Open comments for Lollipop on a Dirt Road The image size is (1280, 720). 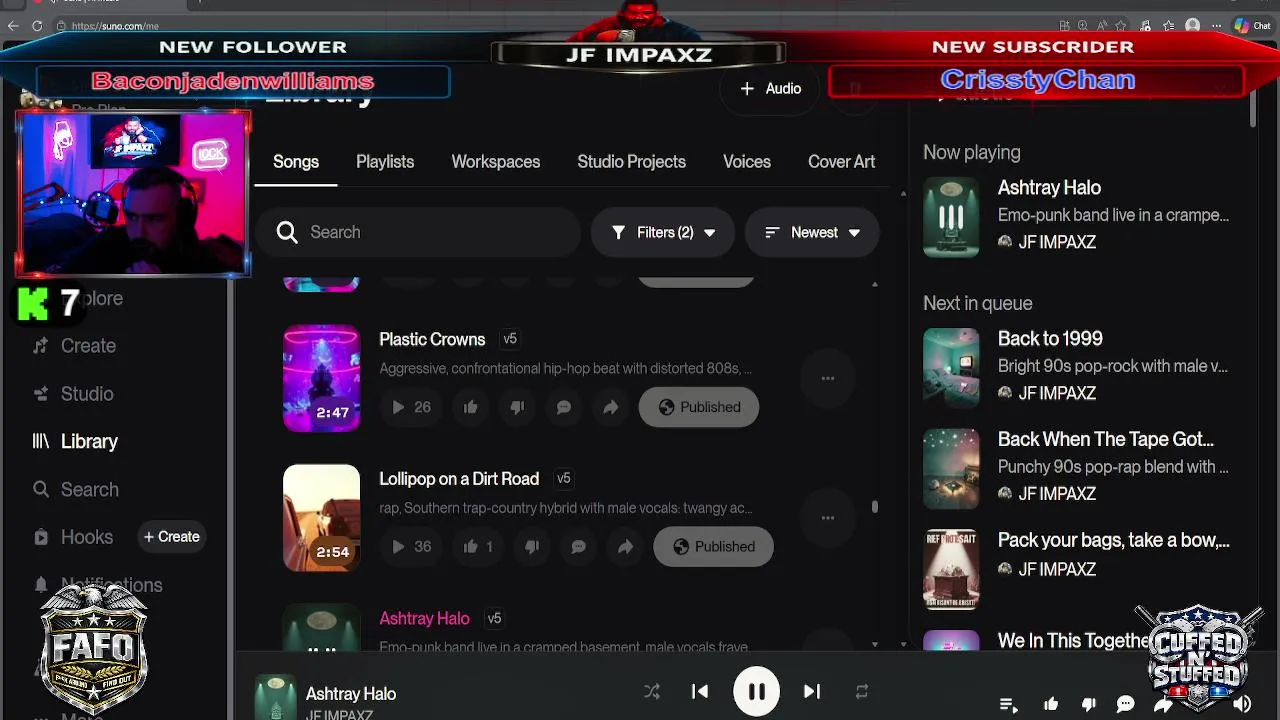(578, 547)
